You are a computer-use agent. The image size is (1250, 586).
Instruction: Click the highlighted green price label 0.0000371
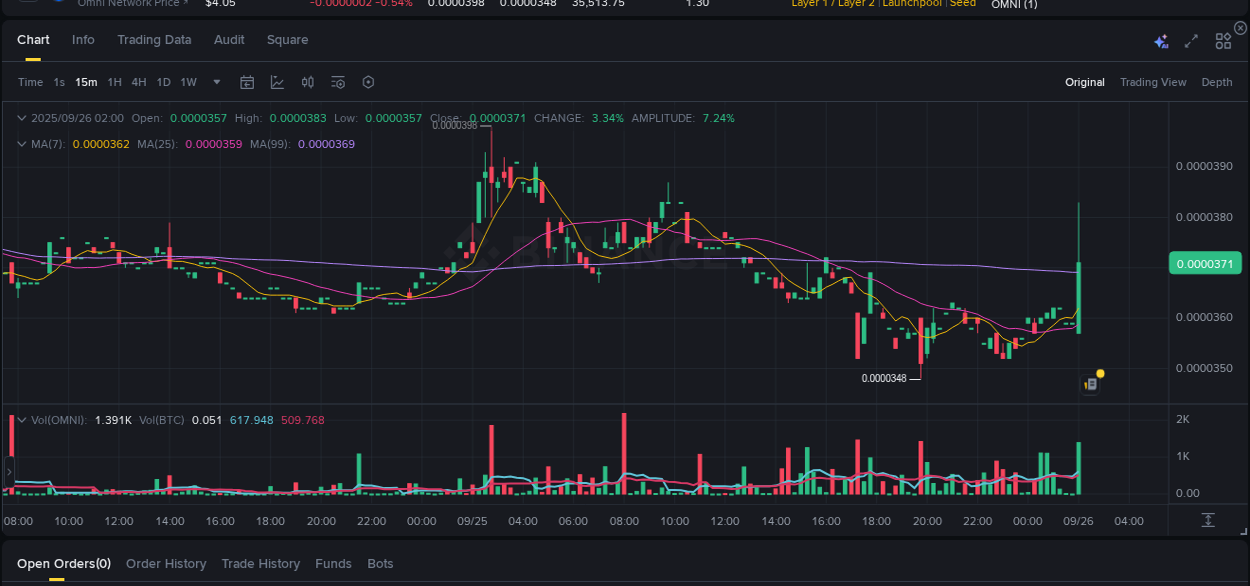1205,262
